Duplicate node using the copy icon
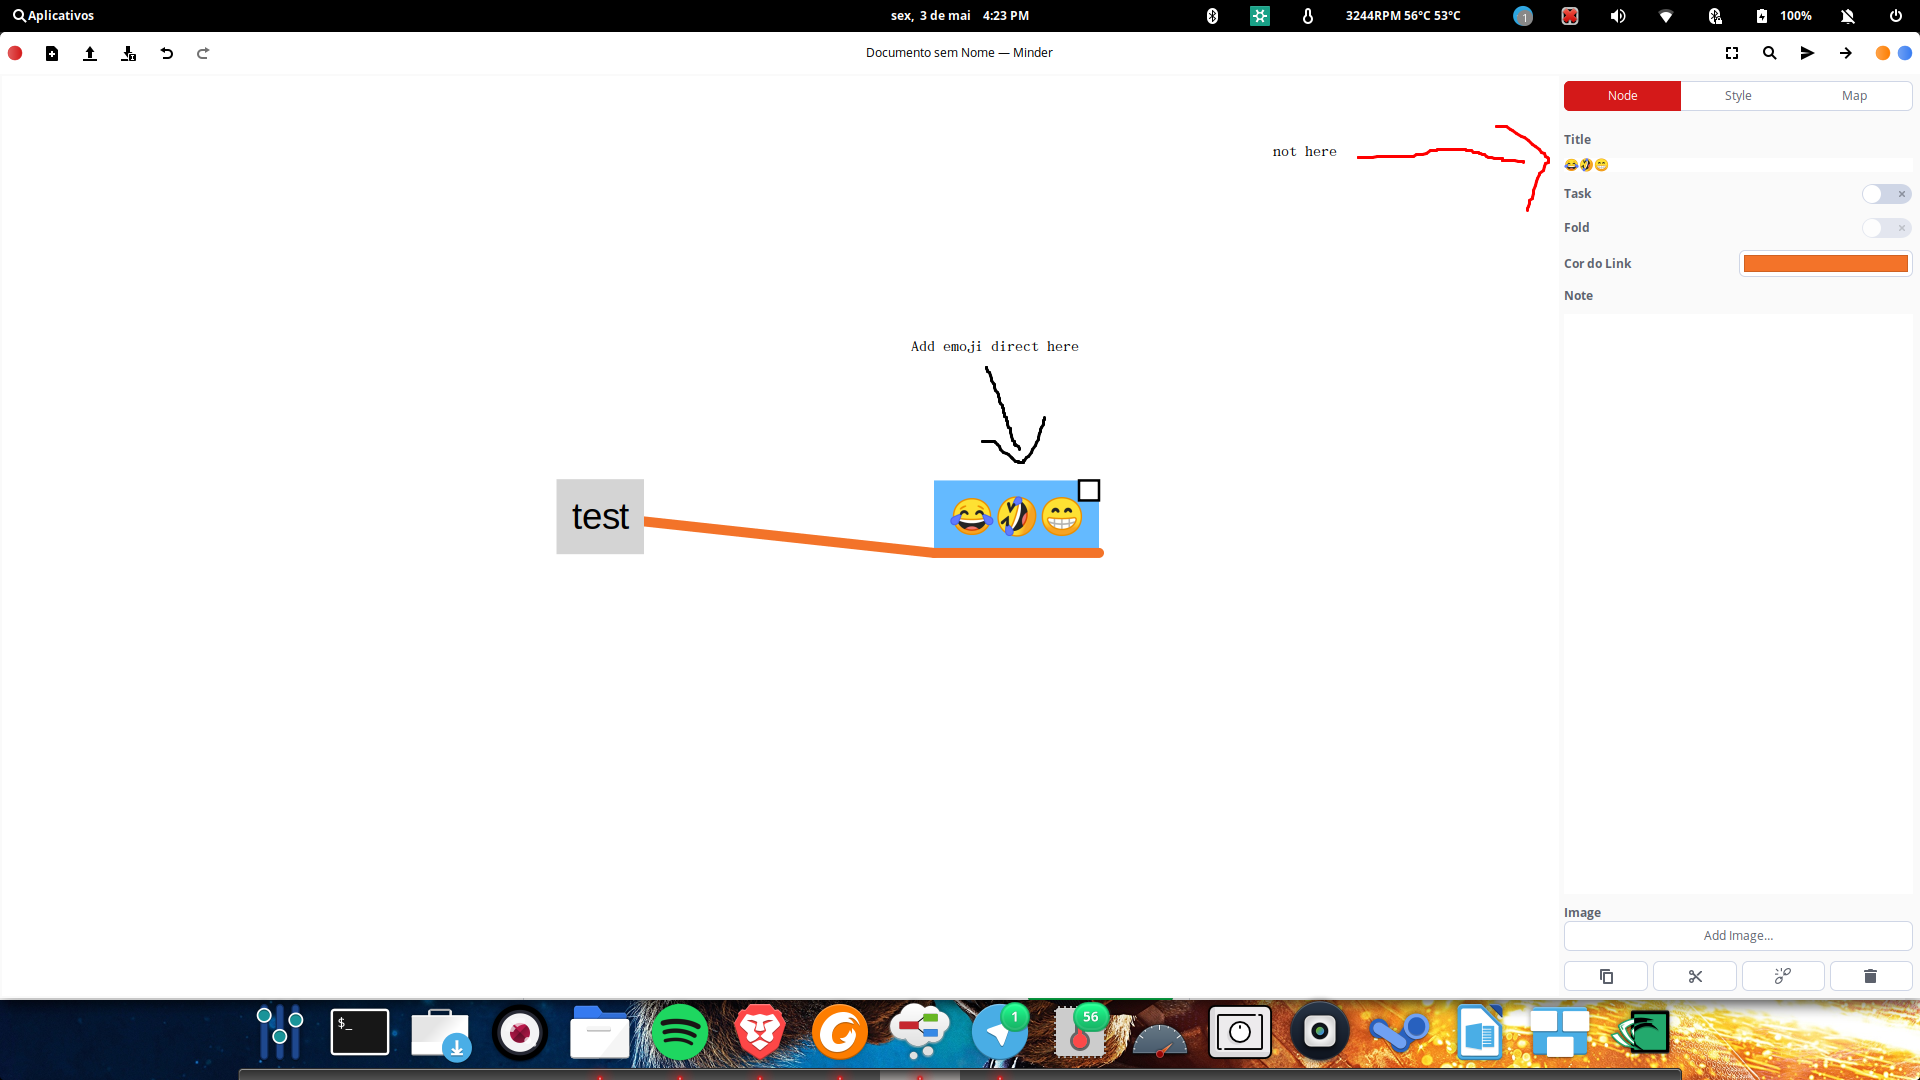This screenshot has height=1080, width=1920. point(1605,975)
